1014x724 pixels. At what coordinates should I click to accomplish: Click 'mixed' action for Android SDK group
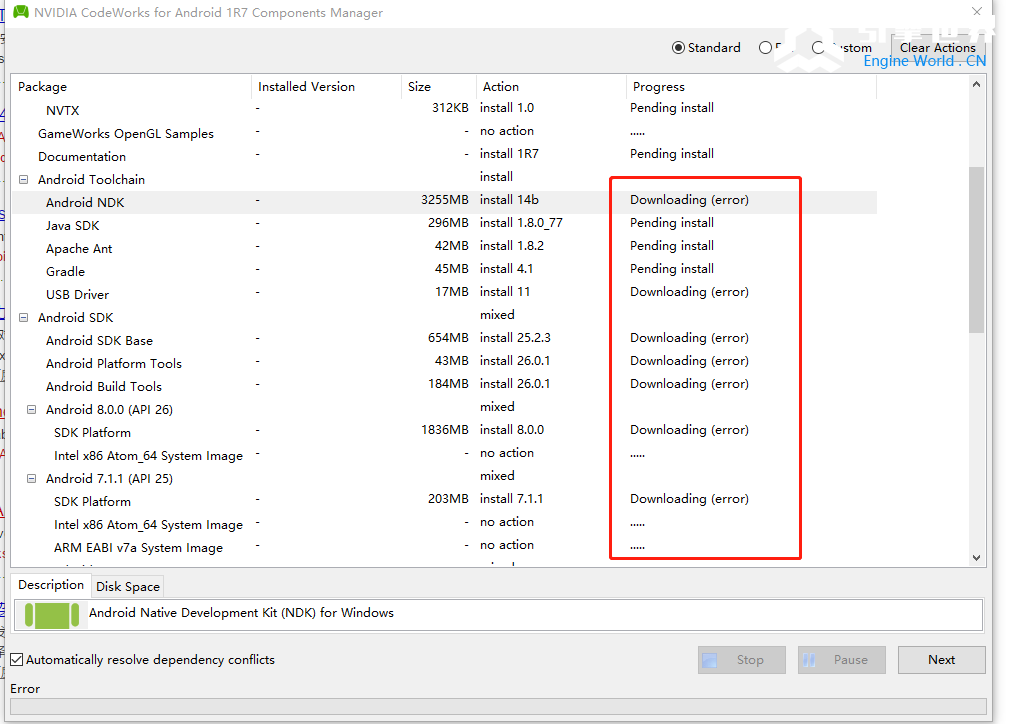click(497, 315)
